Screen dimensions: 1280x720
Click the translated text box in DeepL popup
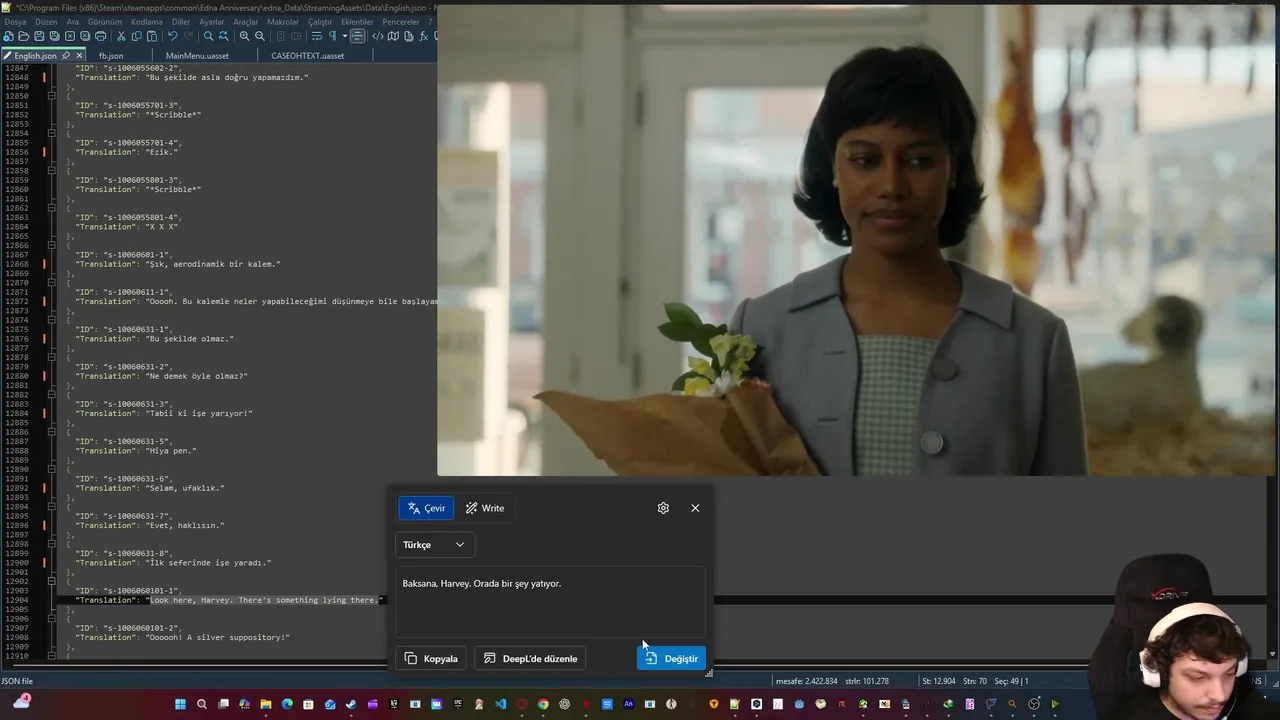coord(551,602)
